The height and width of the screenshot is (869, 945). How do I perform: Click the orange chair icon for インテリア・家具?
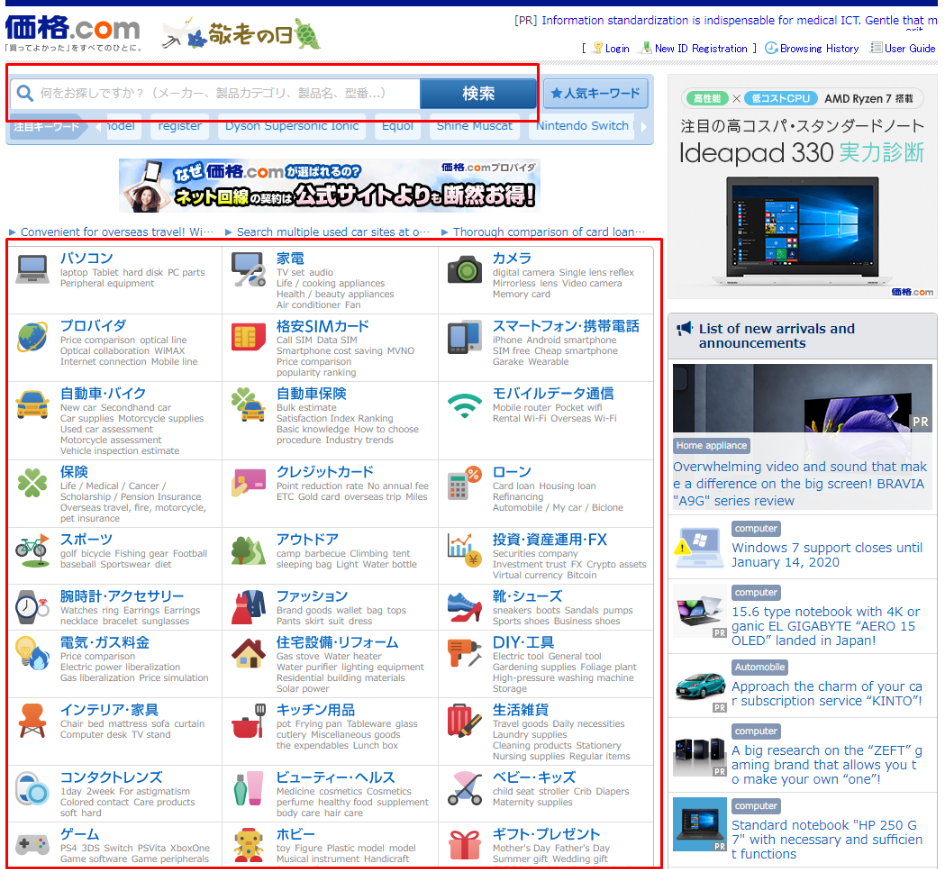33,721
